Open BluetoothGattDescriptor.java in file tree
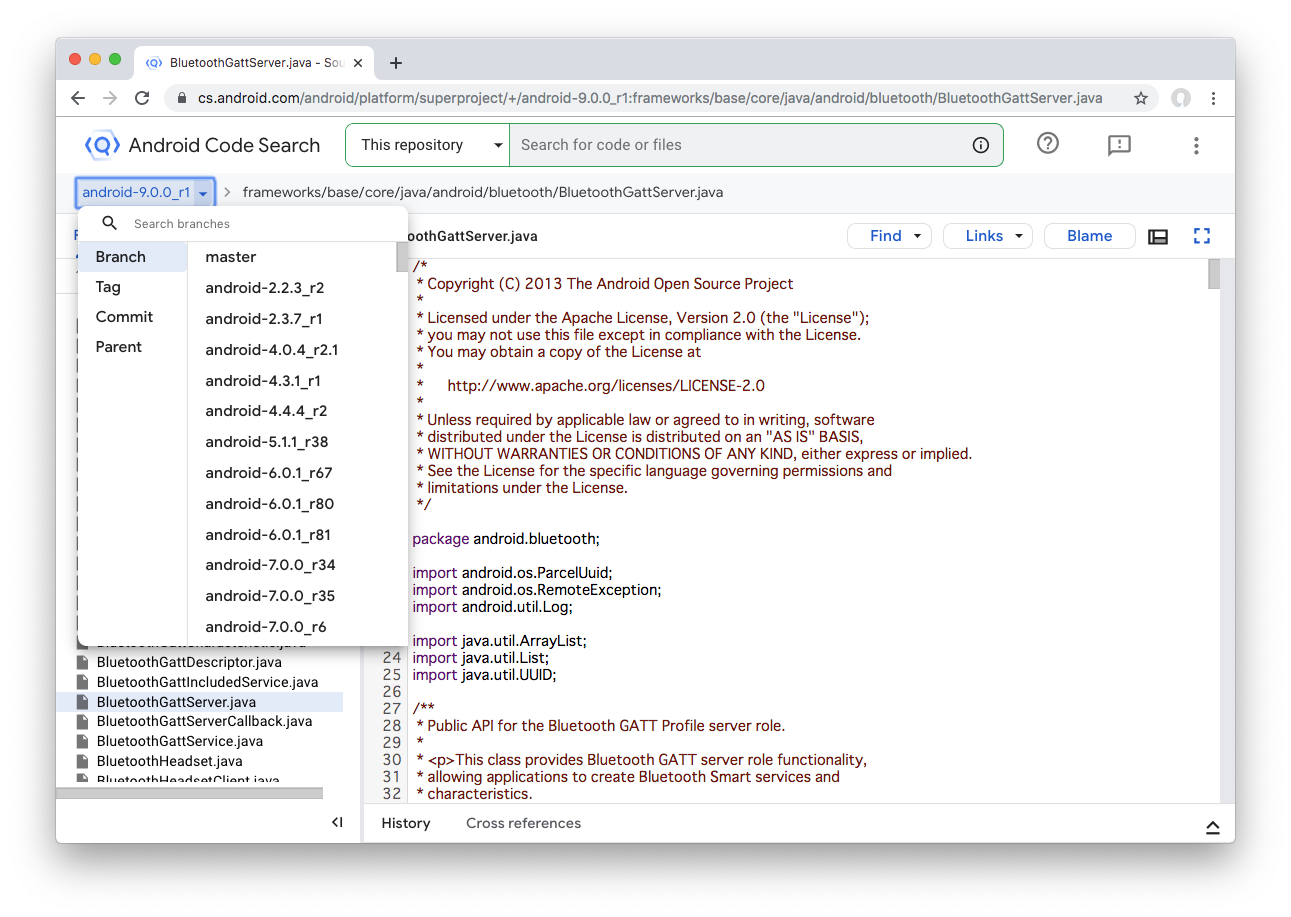Screen dimensions: 1291x917 click(x=189, y=662)
